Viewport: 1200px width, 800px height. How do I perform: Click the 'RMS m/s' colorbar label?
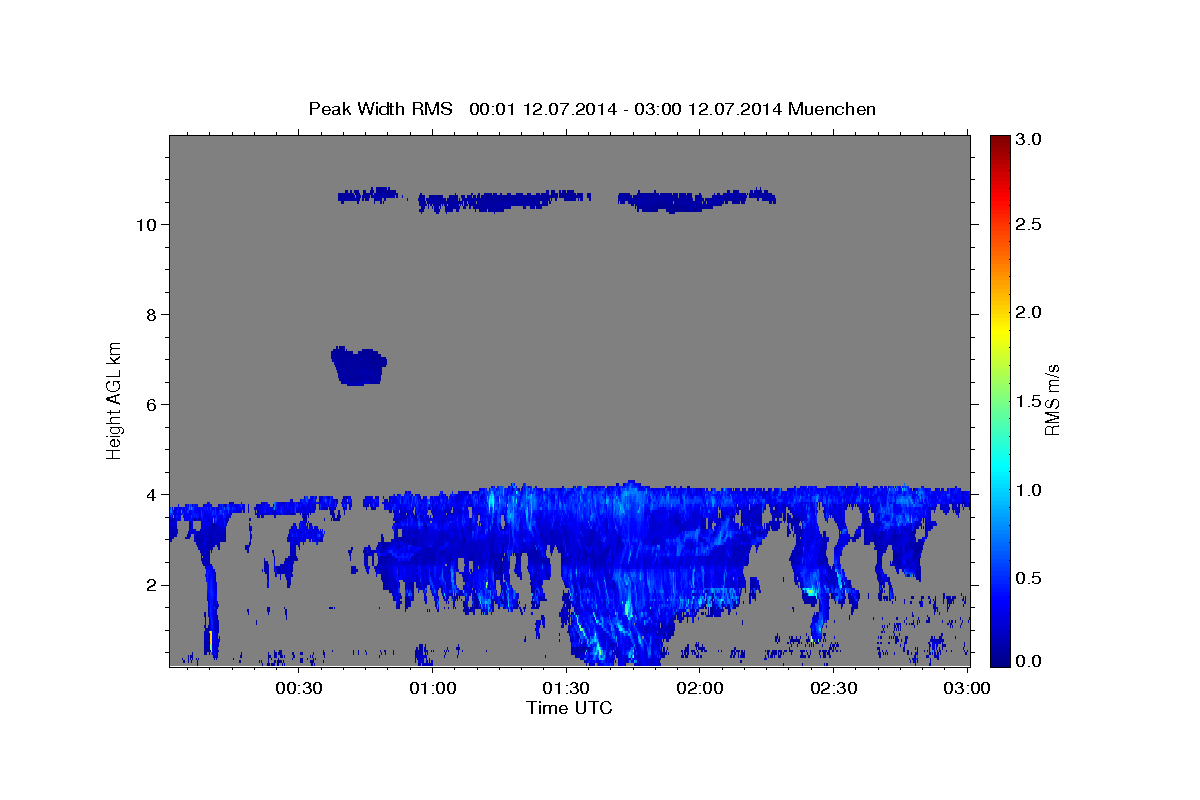click(x=1052, y=400)
